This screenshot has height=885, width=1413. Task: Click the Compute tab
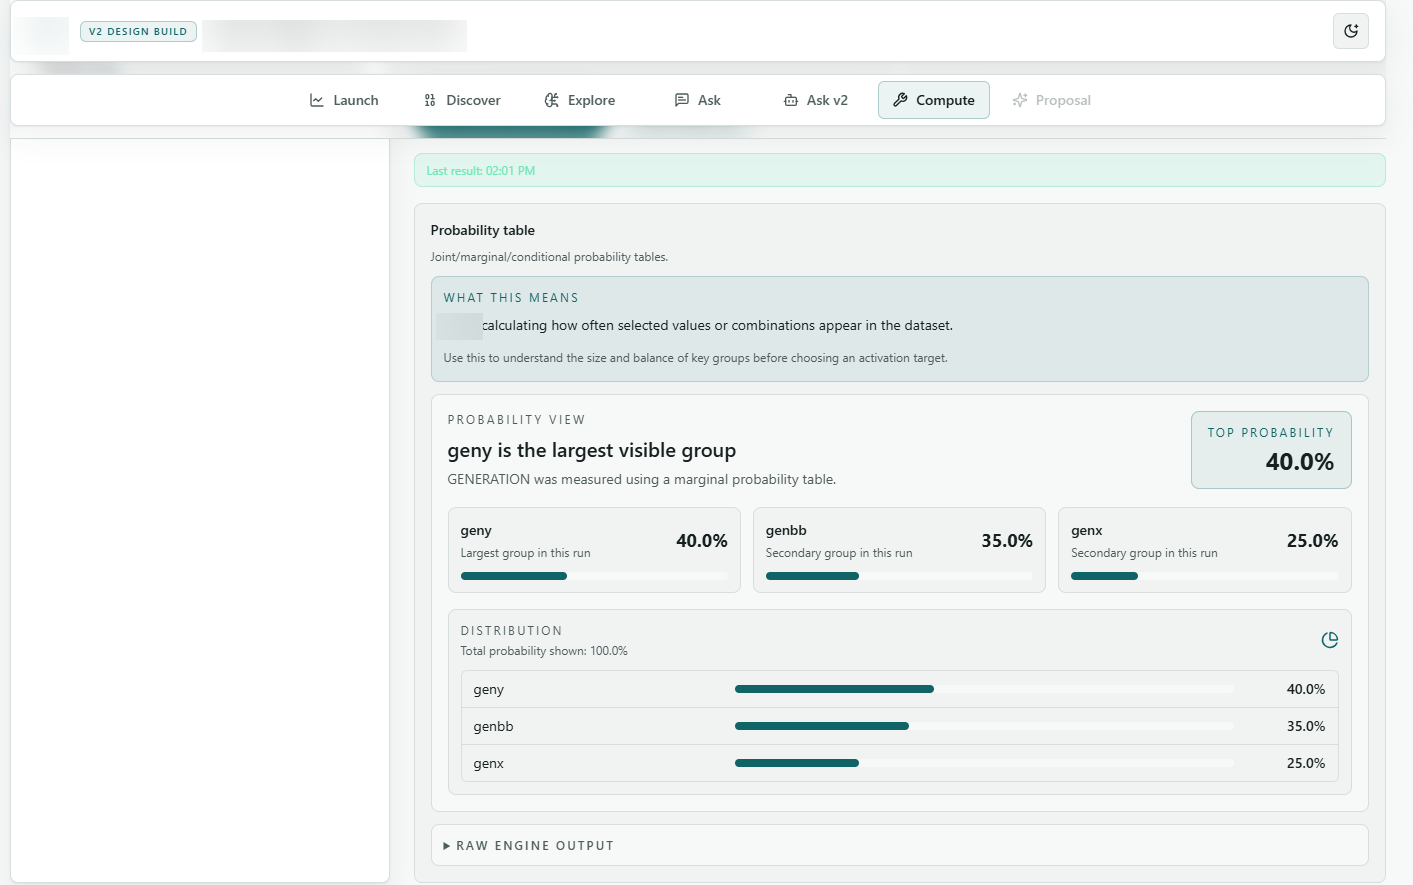pos(934,100)
